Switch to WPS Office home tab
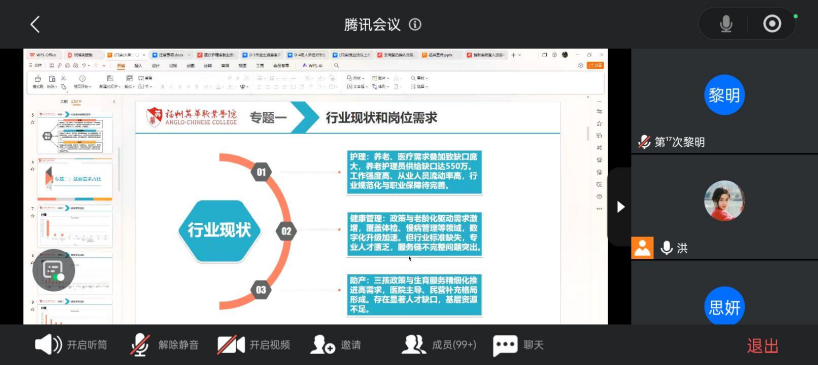This screenshot has height=365, width=818. pos(43,55)
